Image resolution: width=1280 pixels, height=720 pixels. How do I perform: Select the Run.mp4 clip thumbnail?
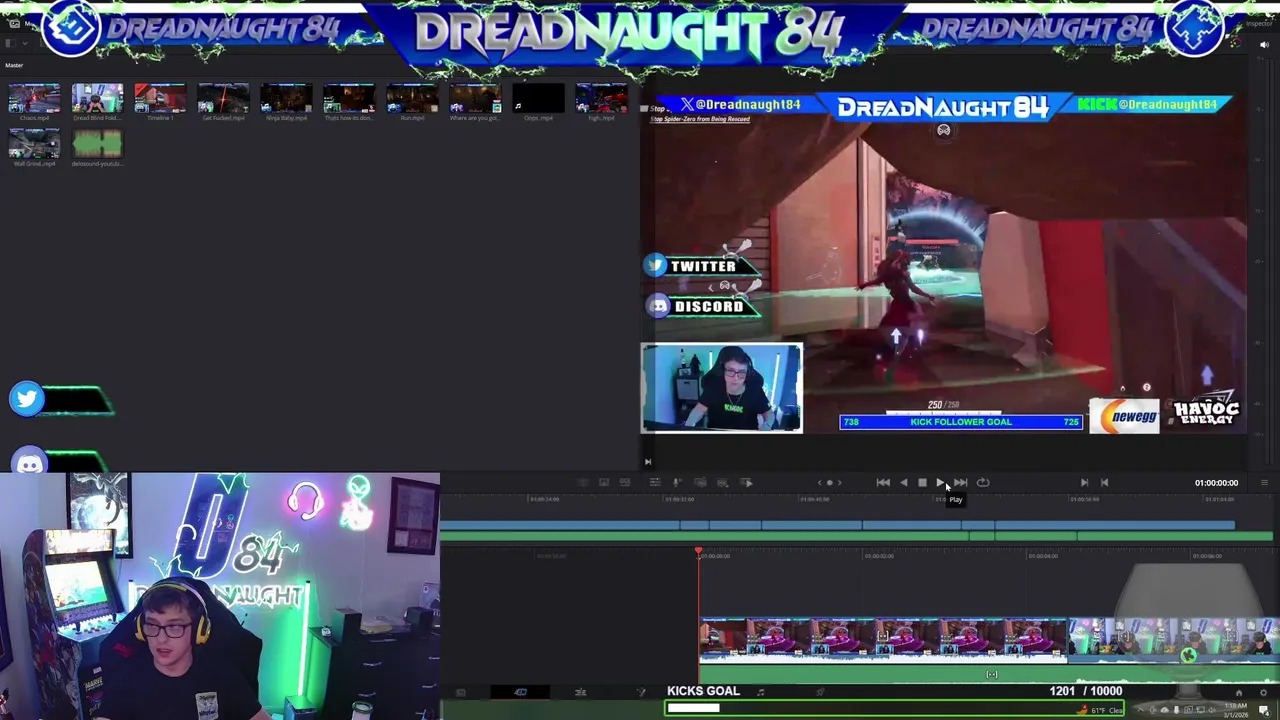point(412,99)
